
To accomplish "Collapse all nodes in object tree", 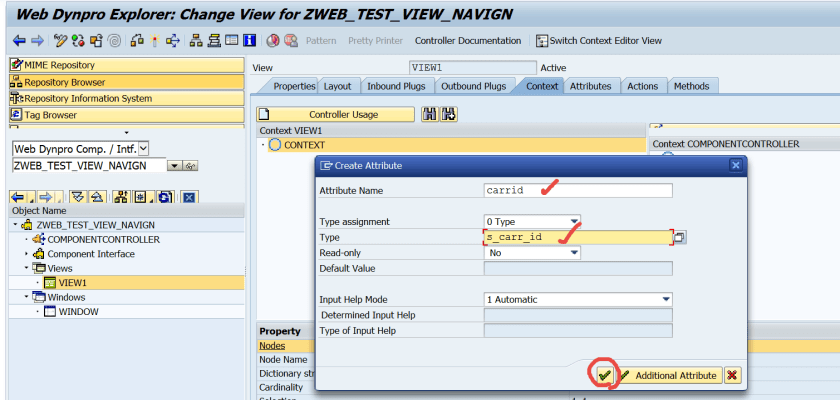I will click(x=98, y=198).
